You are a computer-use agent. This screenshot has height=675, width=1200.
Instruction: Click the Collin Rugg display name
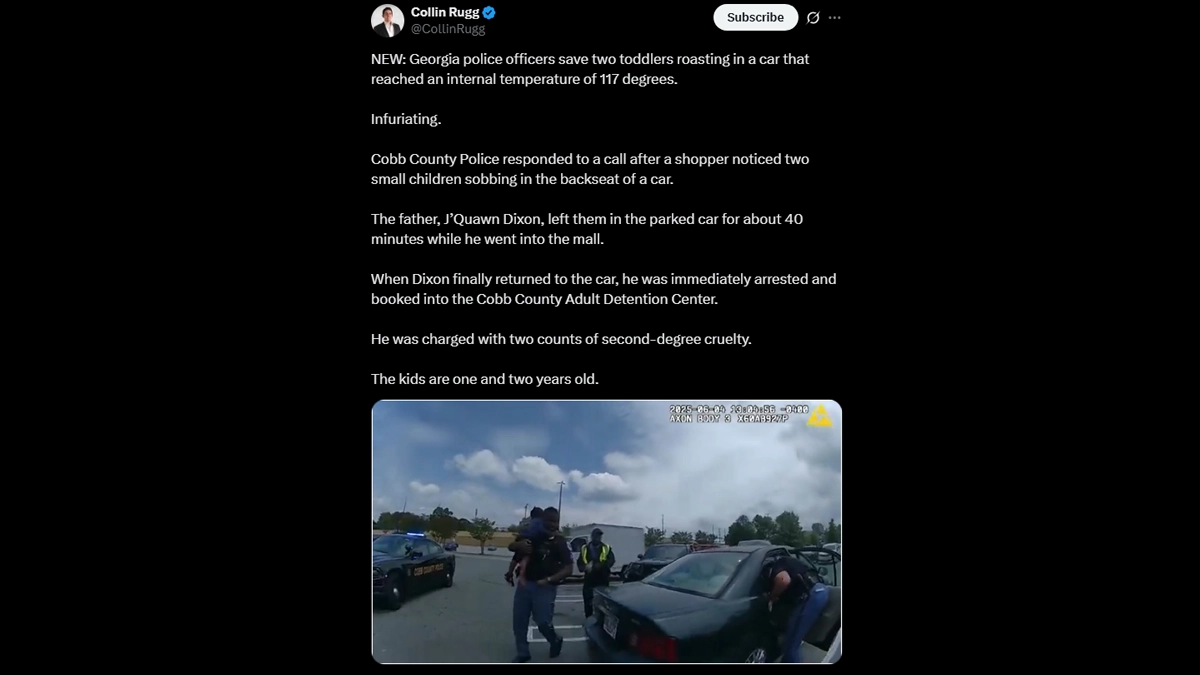(445, 13)
